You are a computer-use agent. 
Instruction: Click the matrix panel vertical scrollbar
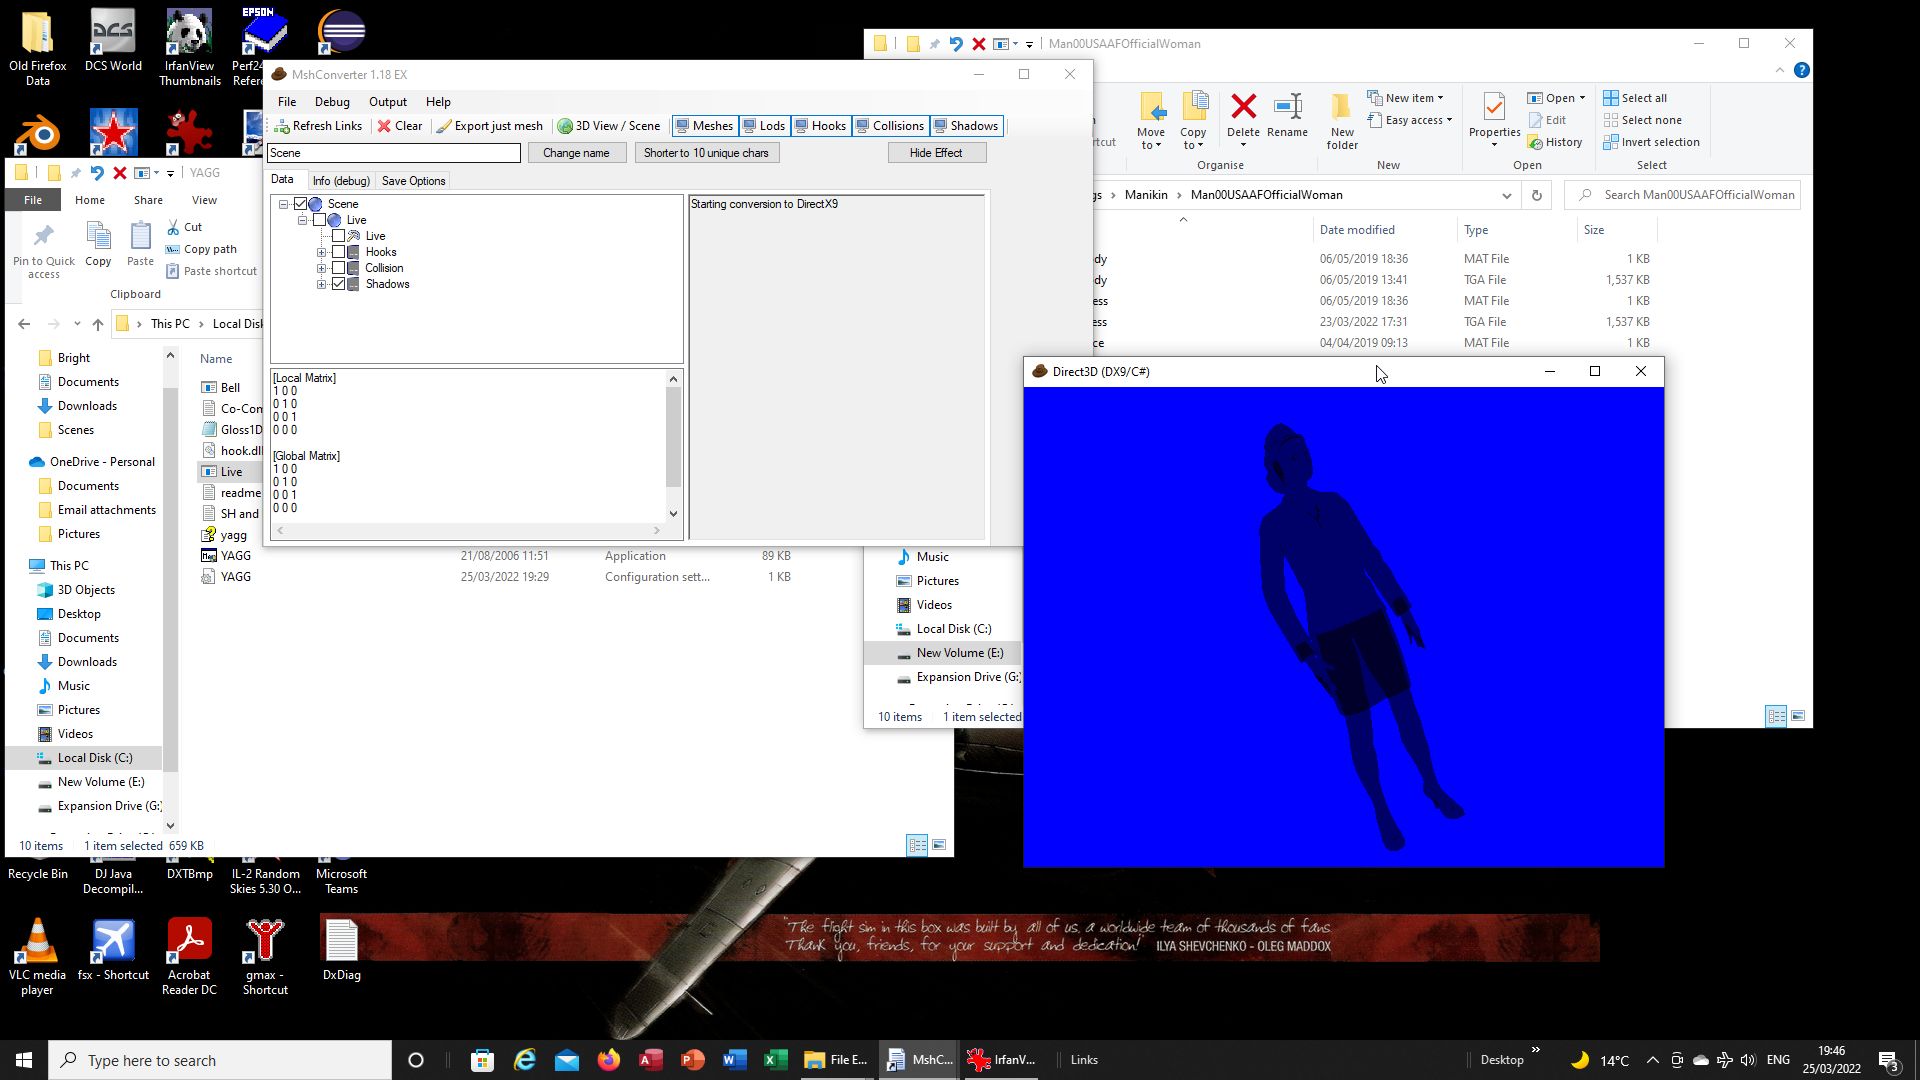click(x=673, y=436)
